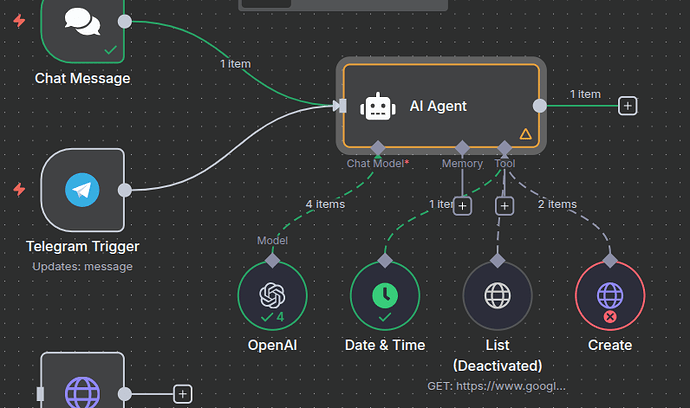Add a node after AI Agent output

click(628, 106)
